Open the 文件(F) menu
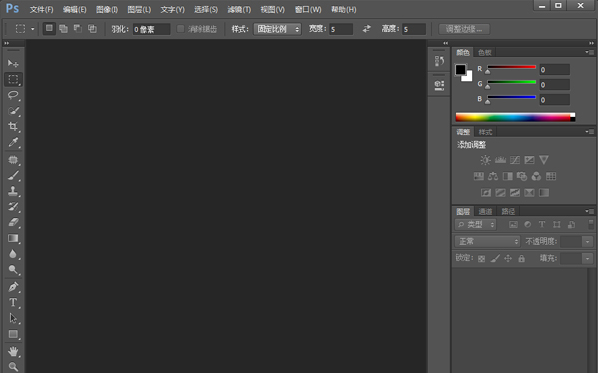This screenshot has width=598, height=373. pyautogui.click(x=42, y=10)
